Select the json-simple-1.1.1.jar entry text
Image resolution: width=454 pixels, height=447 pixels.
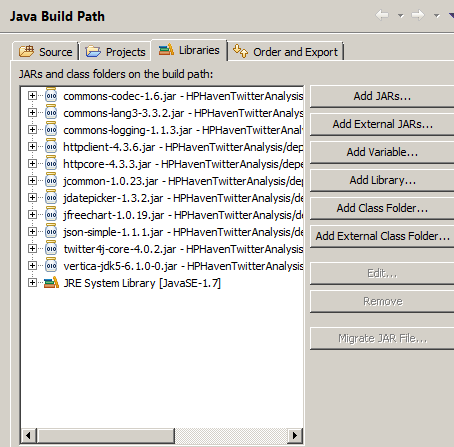[183, 232]
